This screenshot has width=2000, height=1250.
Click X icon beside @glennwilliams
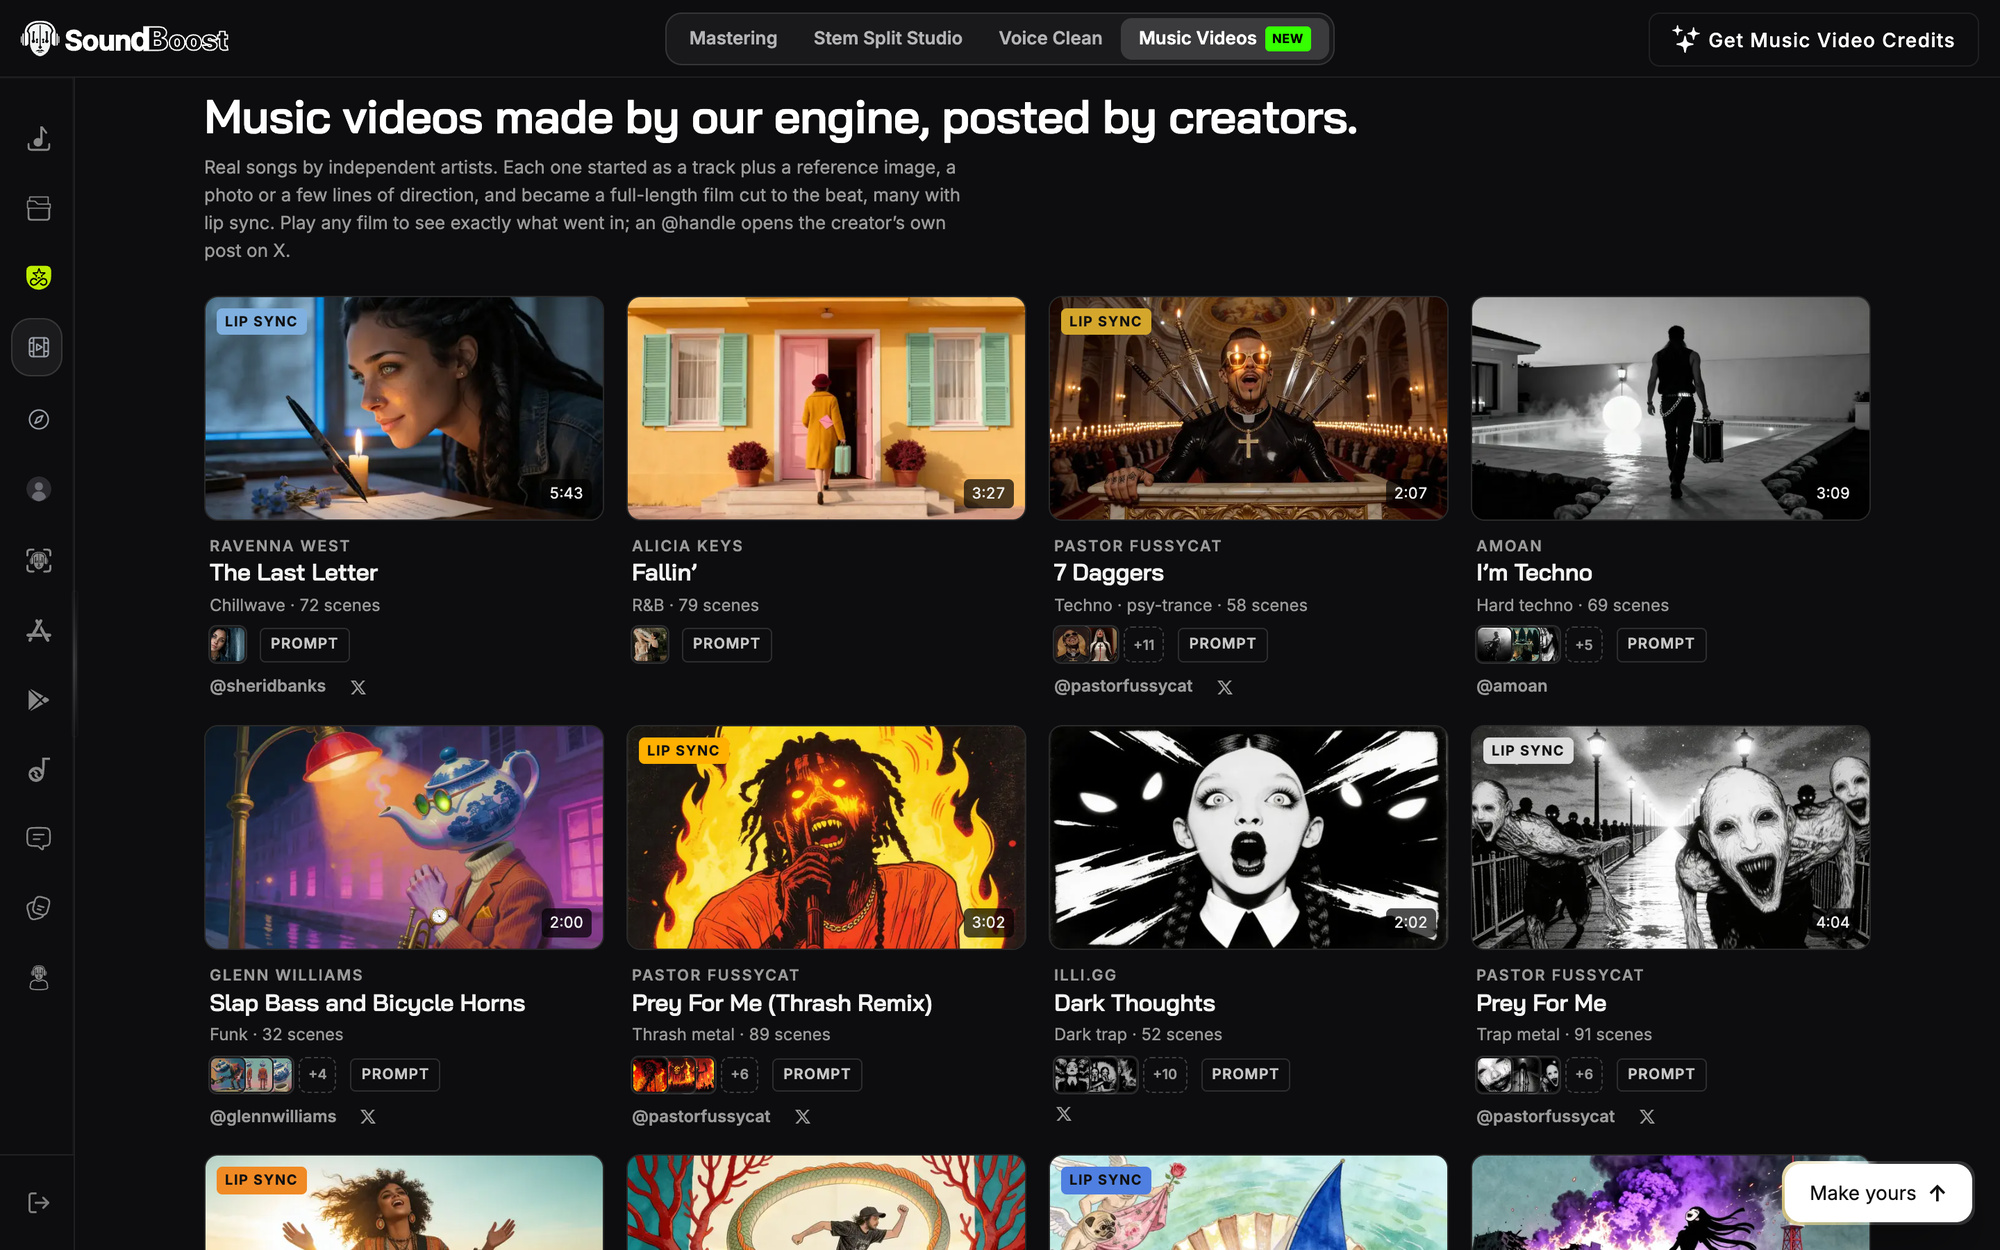(x=368, y=1117)
